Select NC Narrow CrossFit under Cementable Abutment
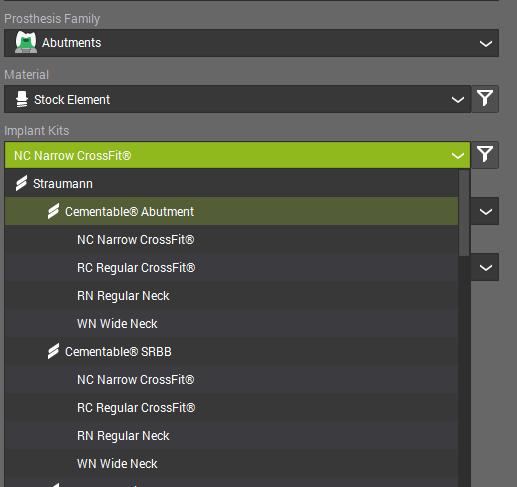Viewport: 517px width, 487px height. pos(232,240)
